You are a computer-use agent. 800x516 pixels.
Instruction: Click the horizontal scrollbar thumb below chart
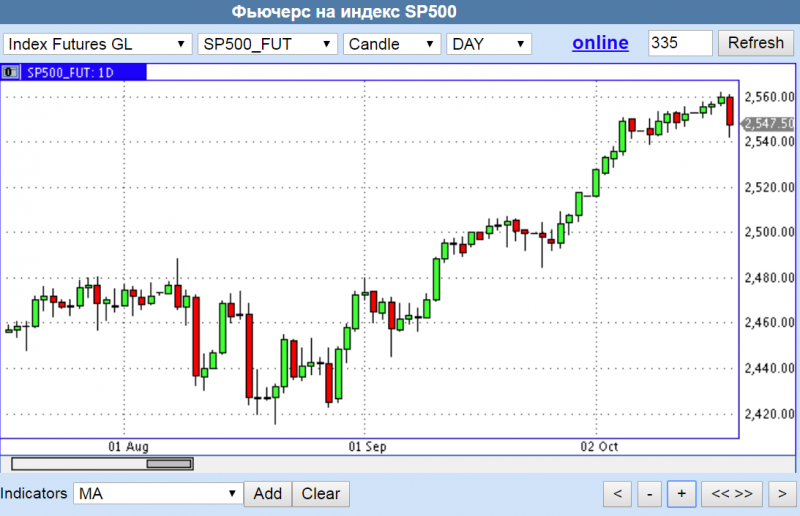pos(169,463)
